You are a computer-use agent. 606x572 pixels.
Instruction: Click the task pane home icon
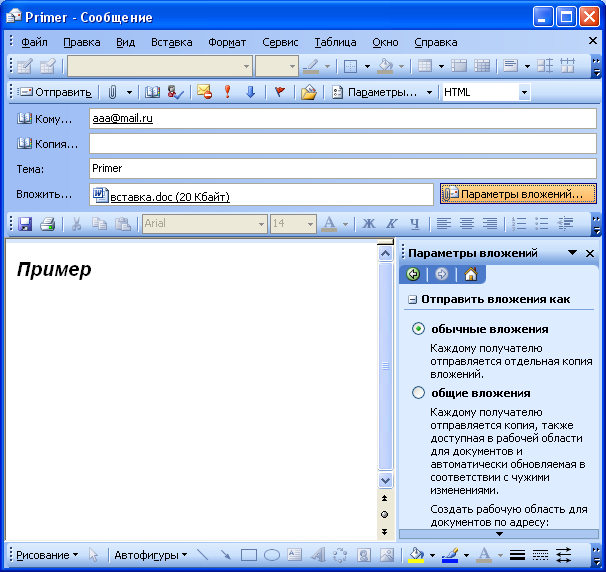click(x=471, y=274)
